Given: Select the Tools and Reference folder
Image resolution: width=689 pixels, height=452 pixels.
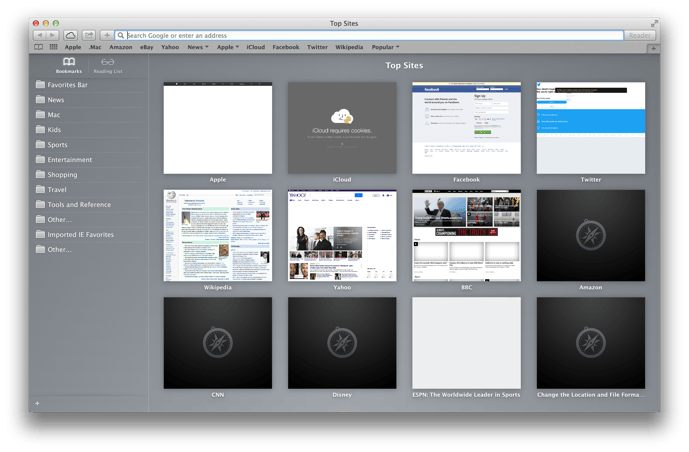Looking at the screenshot, I should 89,204.
